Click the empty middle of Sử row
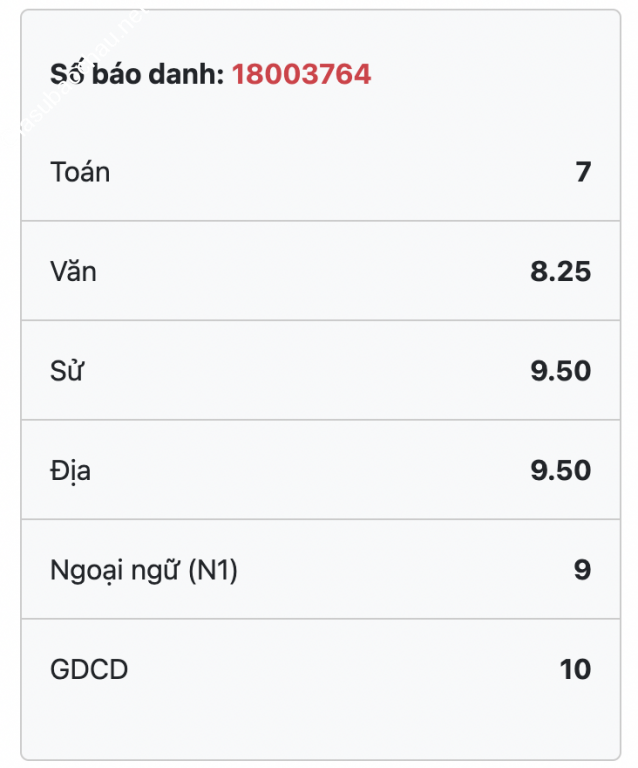Screen dimensions: 638x768 click(x=321, y=370)
